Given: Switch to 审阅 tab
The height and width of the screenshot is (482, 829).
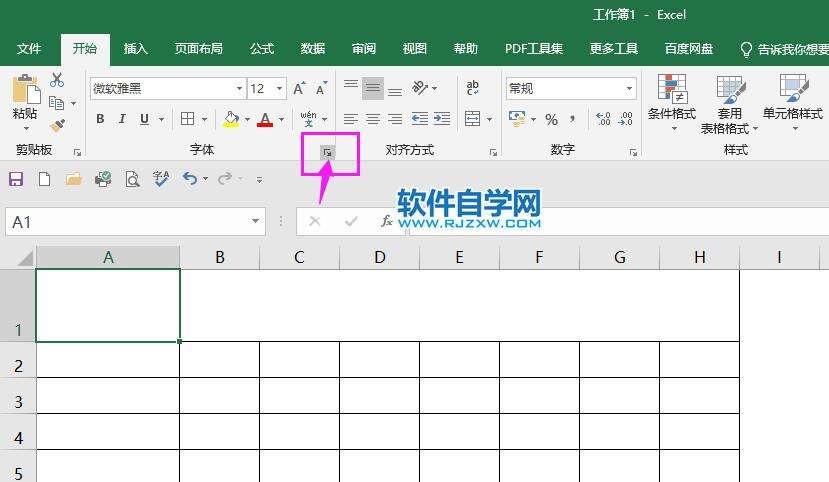Looking at the screenshot, I should point(364,49).
